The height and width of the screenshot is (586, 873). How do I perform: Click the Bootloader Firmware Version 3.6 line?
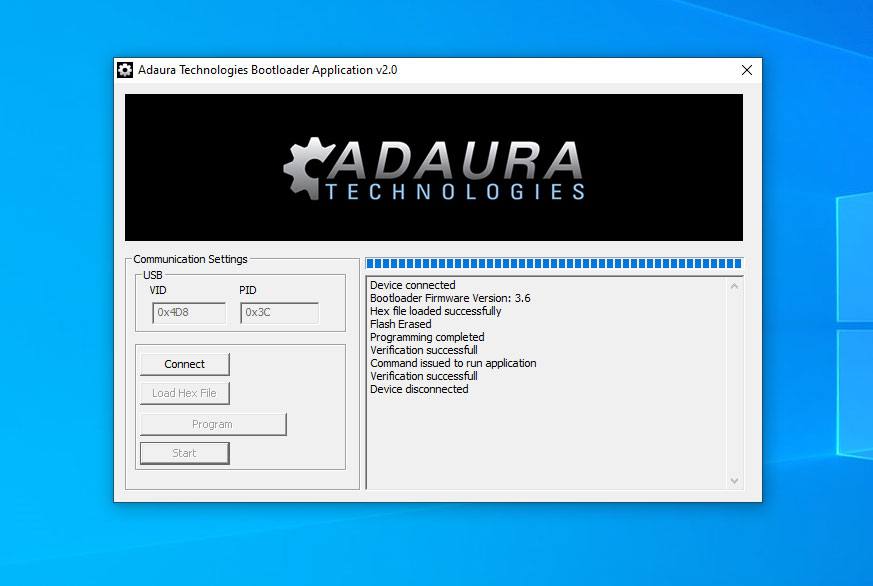click(x=450, y=298)
